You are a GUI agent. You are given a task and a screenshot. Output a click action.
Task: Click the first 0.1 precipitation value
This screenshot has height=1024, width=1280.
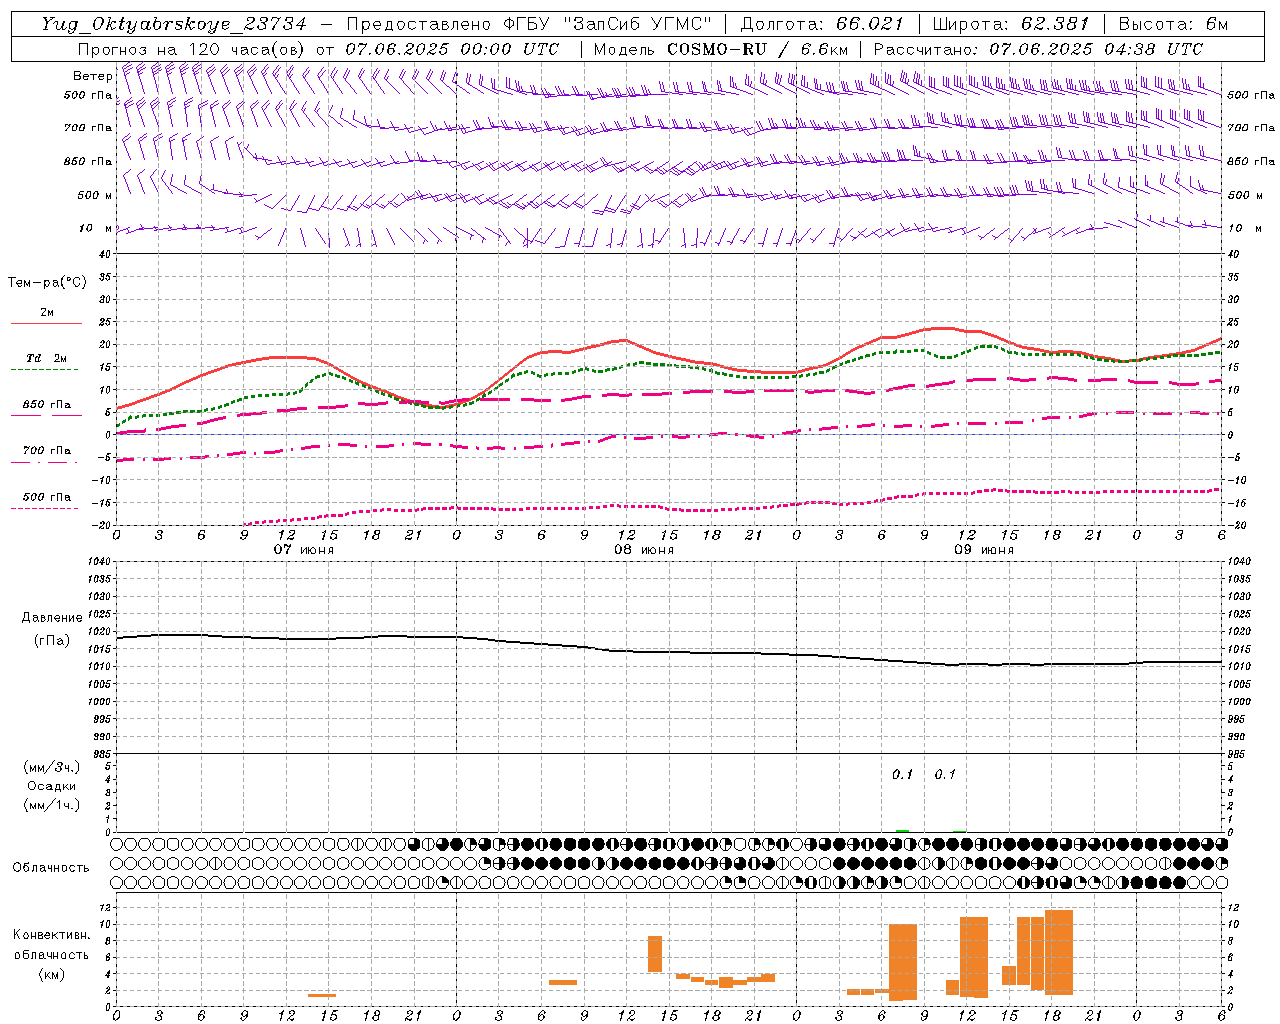click(903, 774)
